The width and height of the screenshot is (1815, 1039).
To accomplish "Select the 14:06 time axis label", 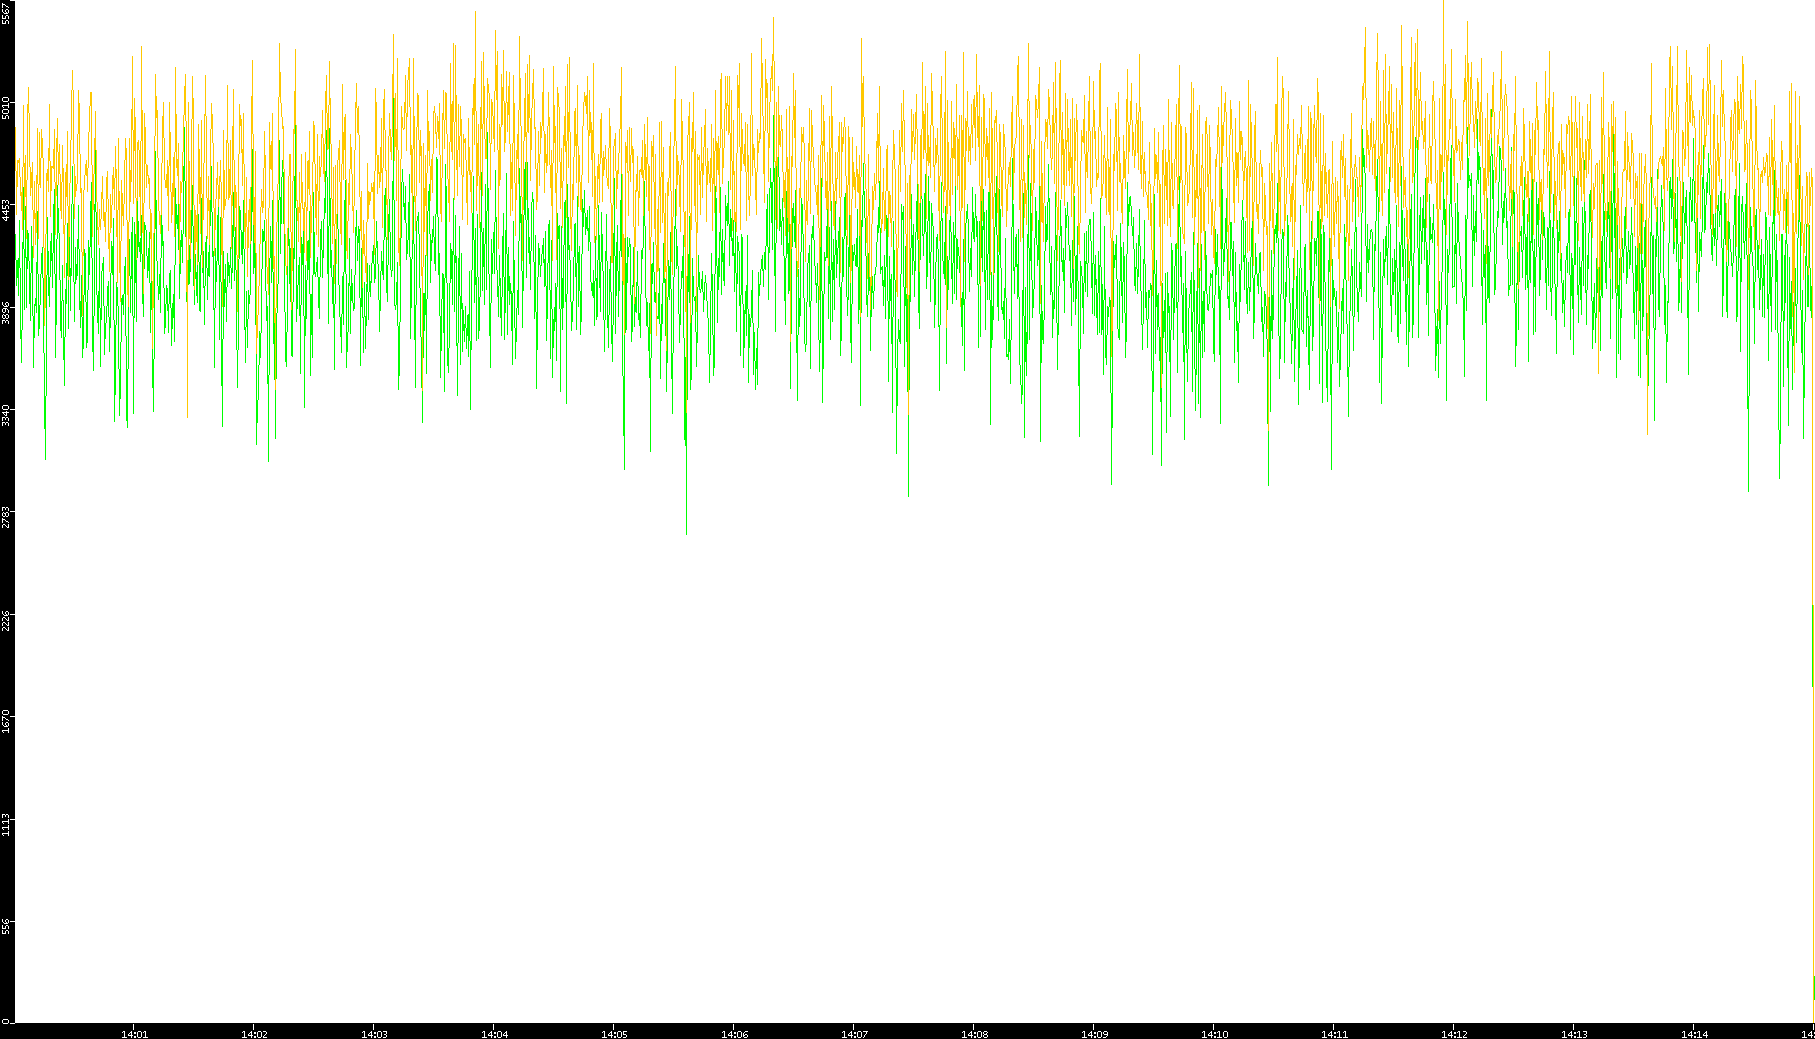I will (734, 1033).
